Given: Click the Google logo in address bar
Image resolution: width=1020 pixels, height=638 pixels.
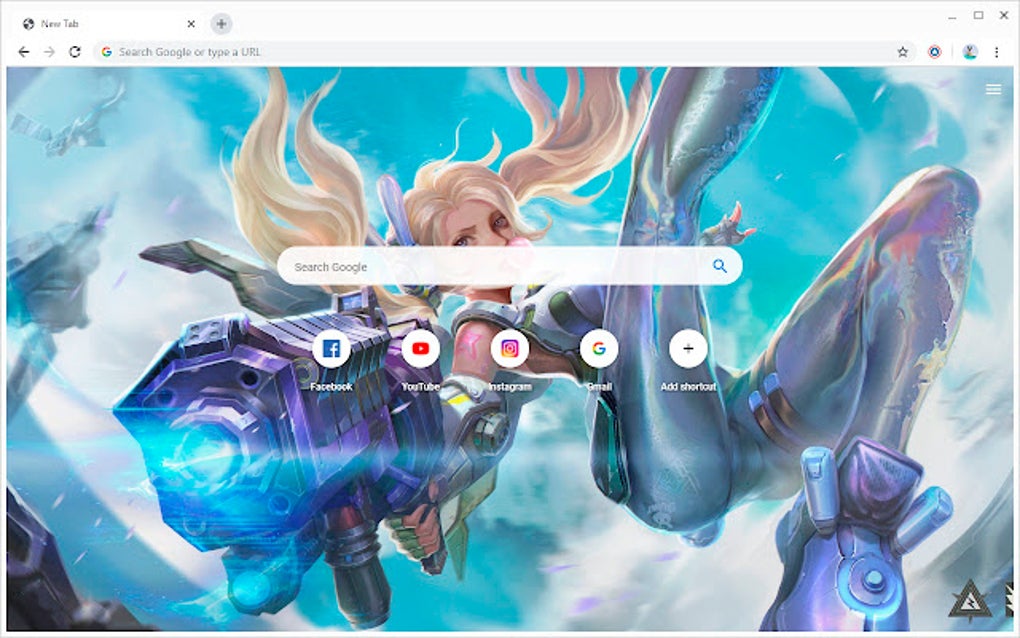Looking at the screenshot, I should [107, 52].
